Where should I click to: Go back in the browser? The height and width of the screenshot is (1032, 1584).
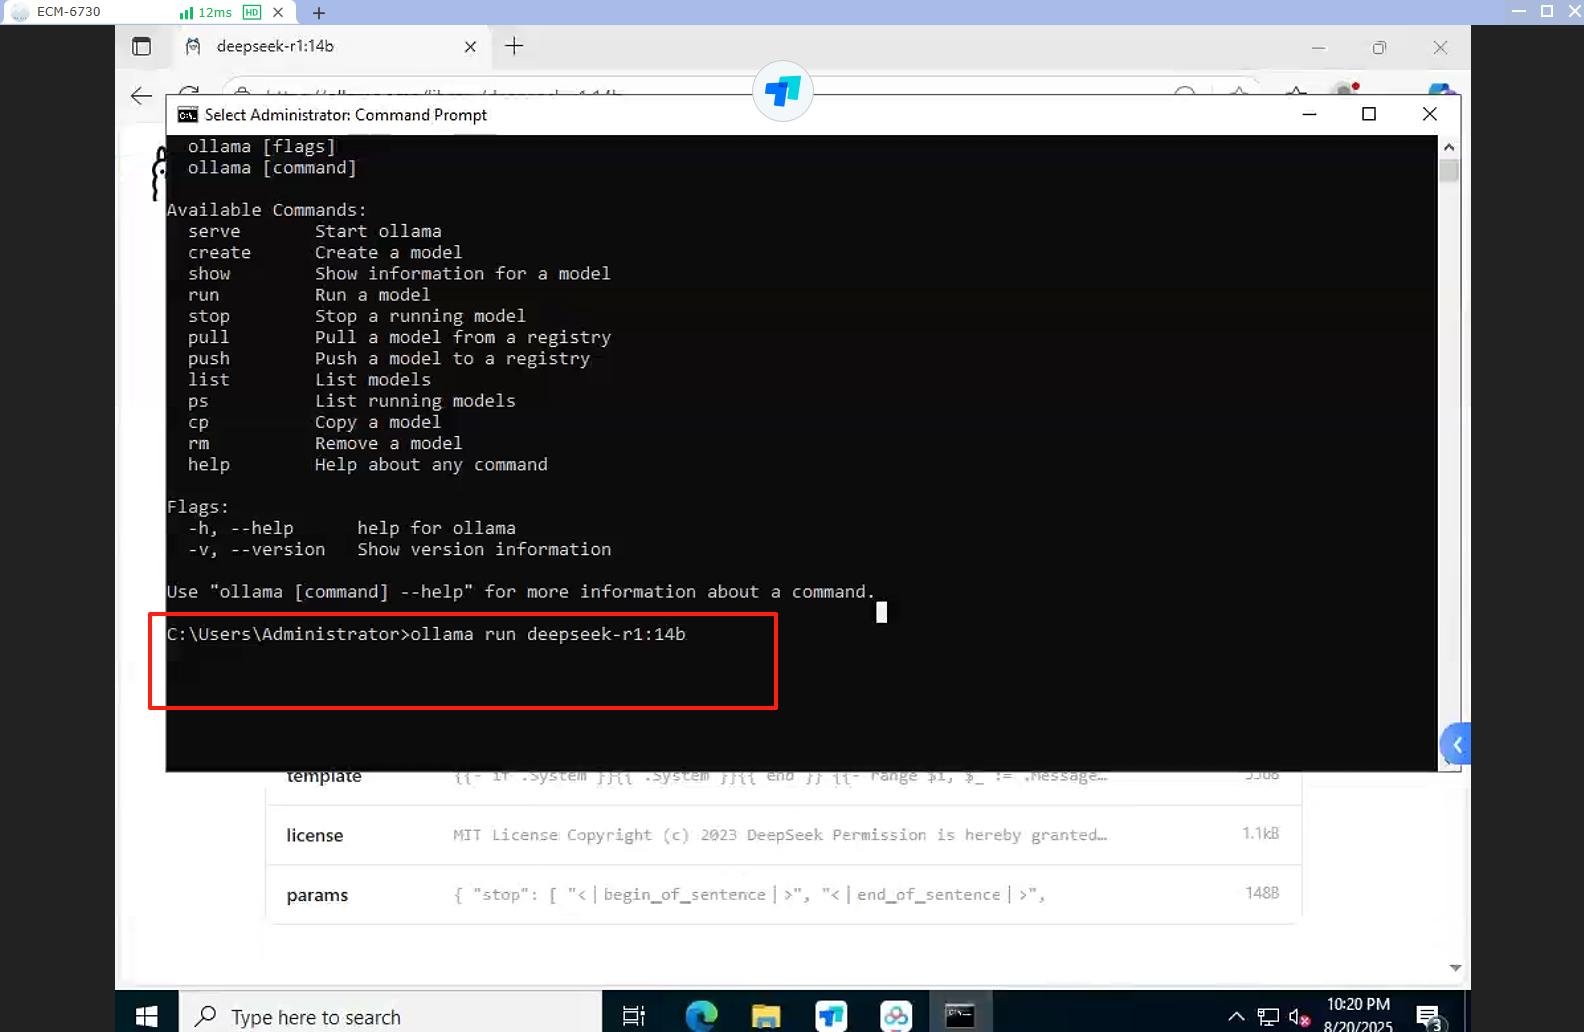tap(141, 96)
